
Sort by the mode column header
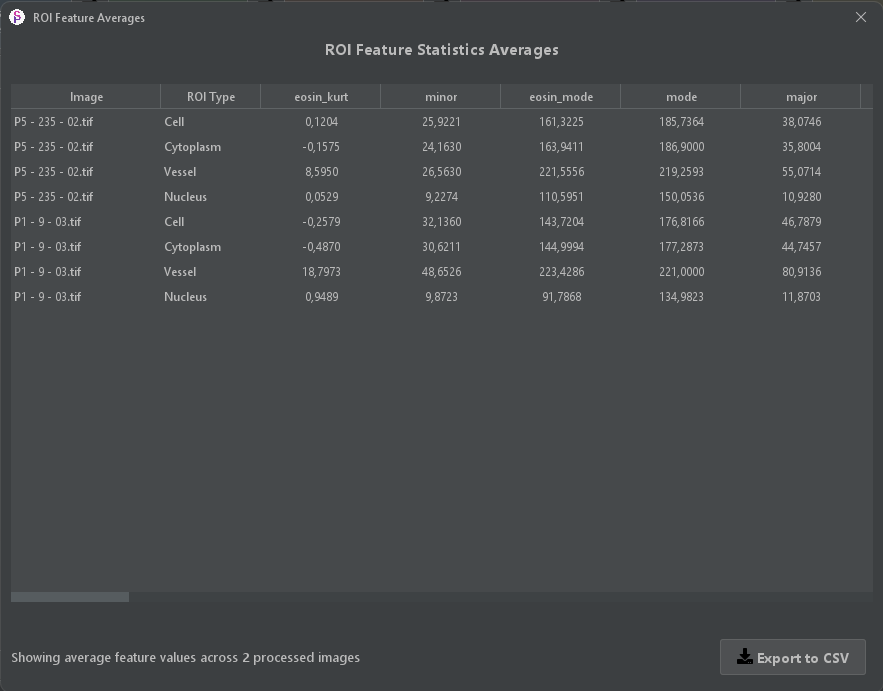pos(681,96)
